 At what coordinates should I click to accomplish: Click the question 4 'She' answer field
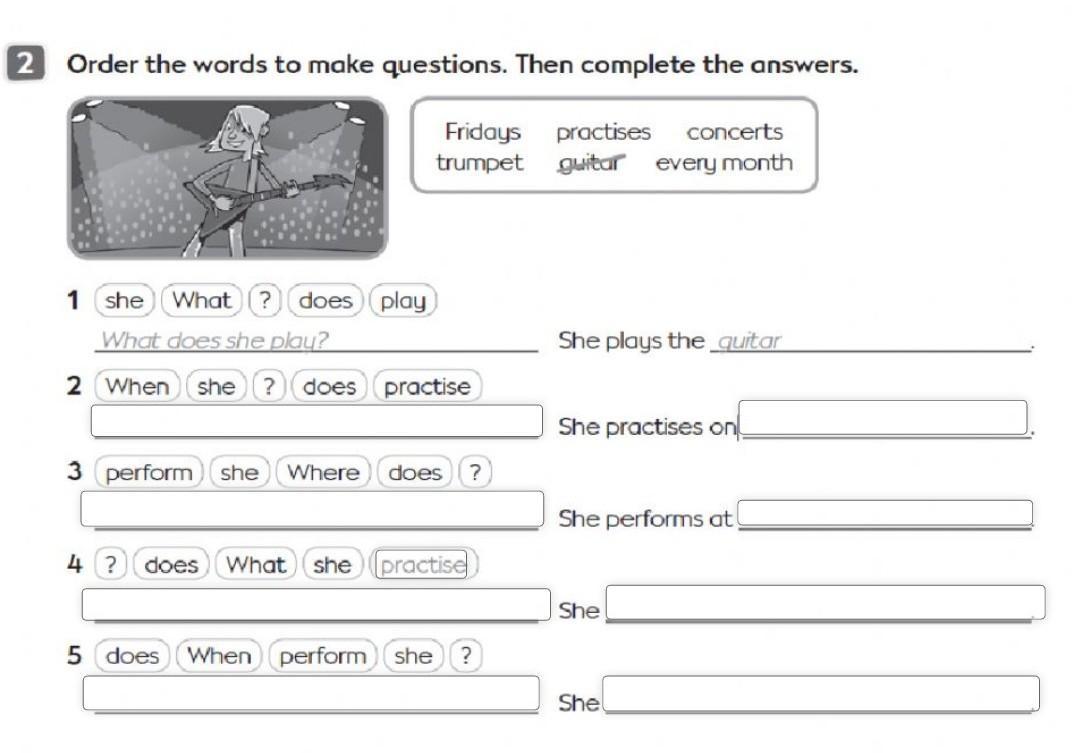point(825,602)
